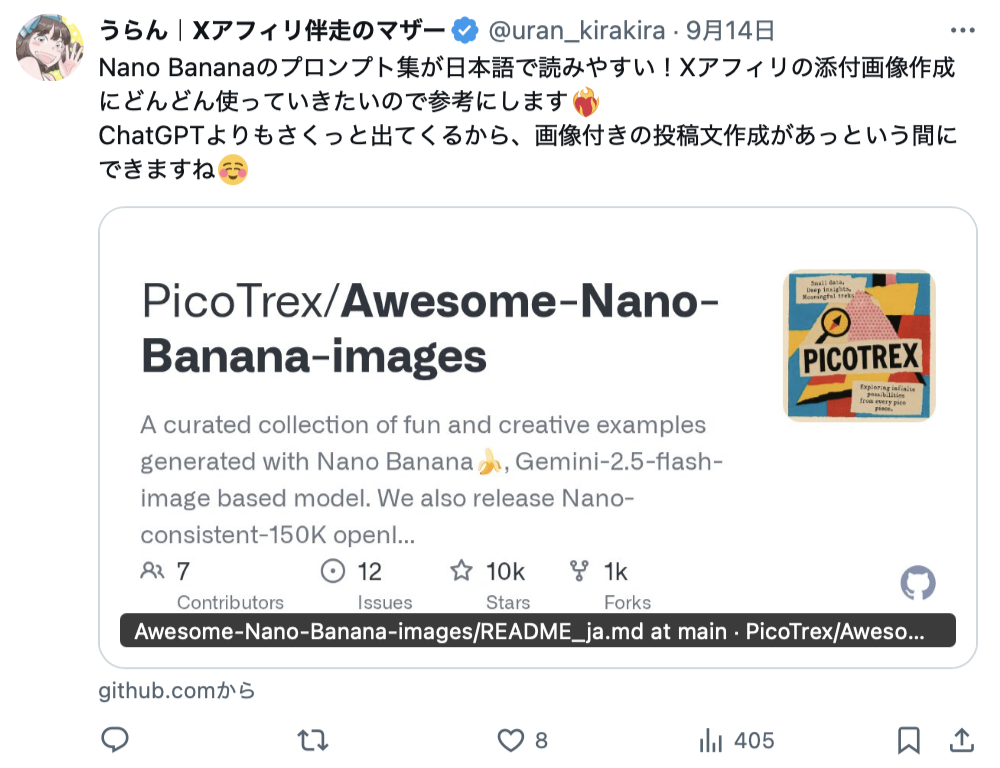Bookmark this post
This screenshot has width=1000, height=768.
click(908, 740)
